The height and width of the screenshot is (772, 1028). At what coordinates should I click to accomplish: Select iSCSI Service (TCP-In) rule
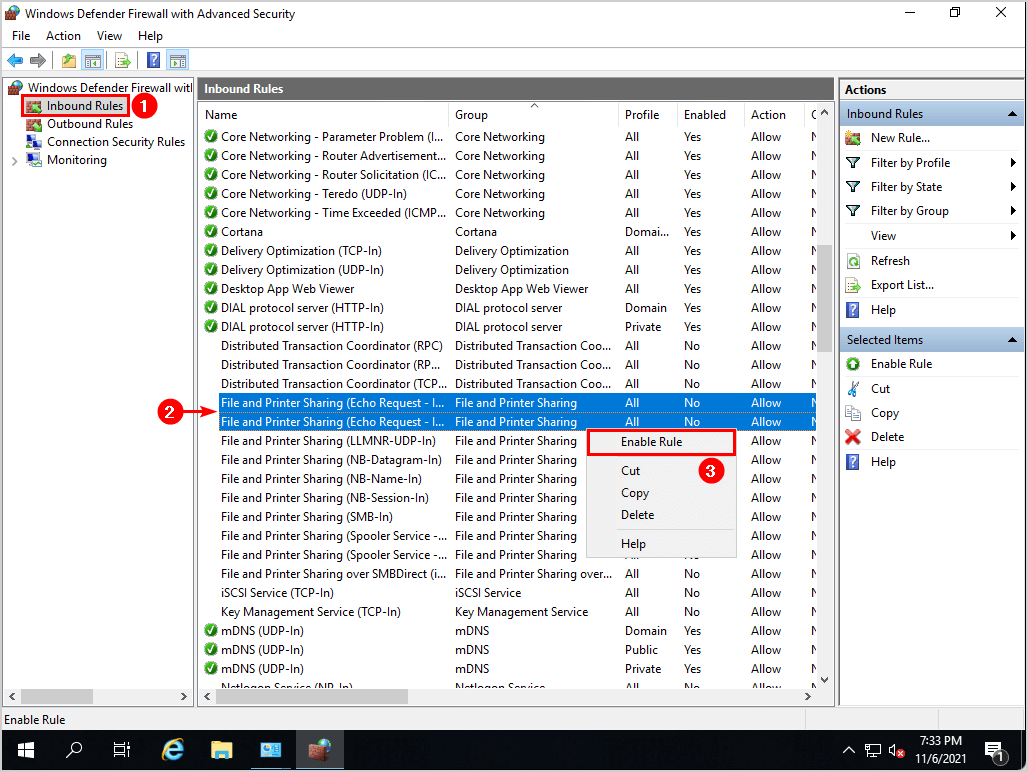point(277,593)
